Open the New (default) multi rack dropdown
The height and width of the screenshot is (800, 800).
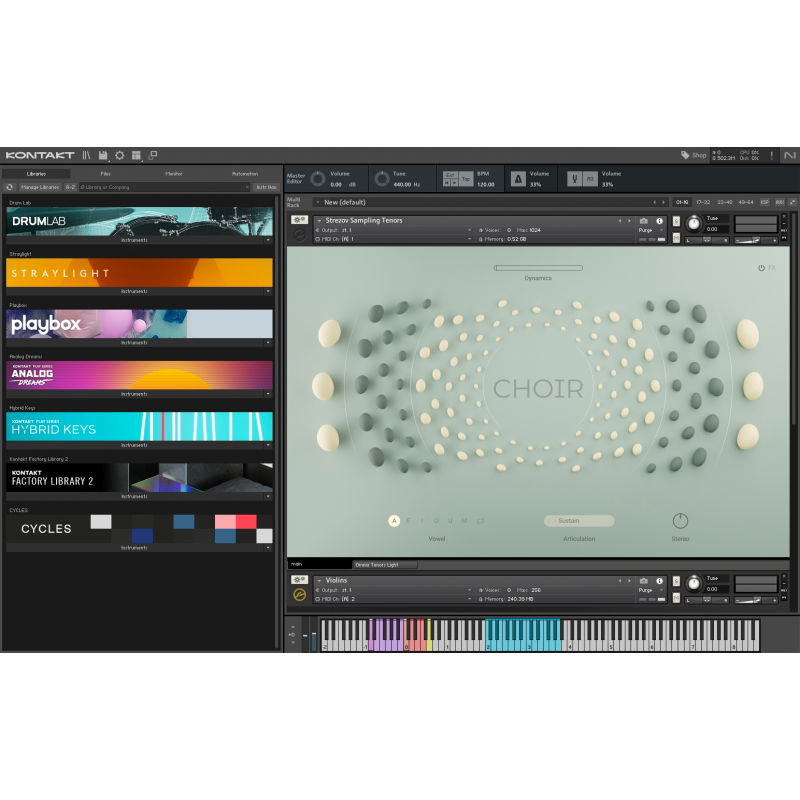coord(318,202)
